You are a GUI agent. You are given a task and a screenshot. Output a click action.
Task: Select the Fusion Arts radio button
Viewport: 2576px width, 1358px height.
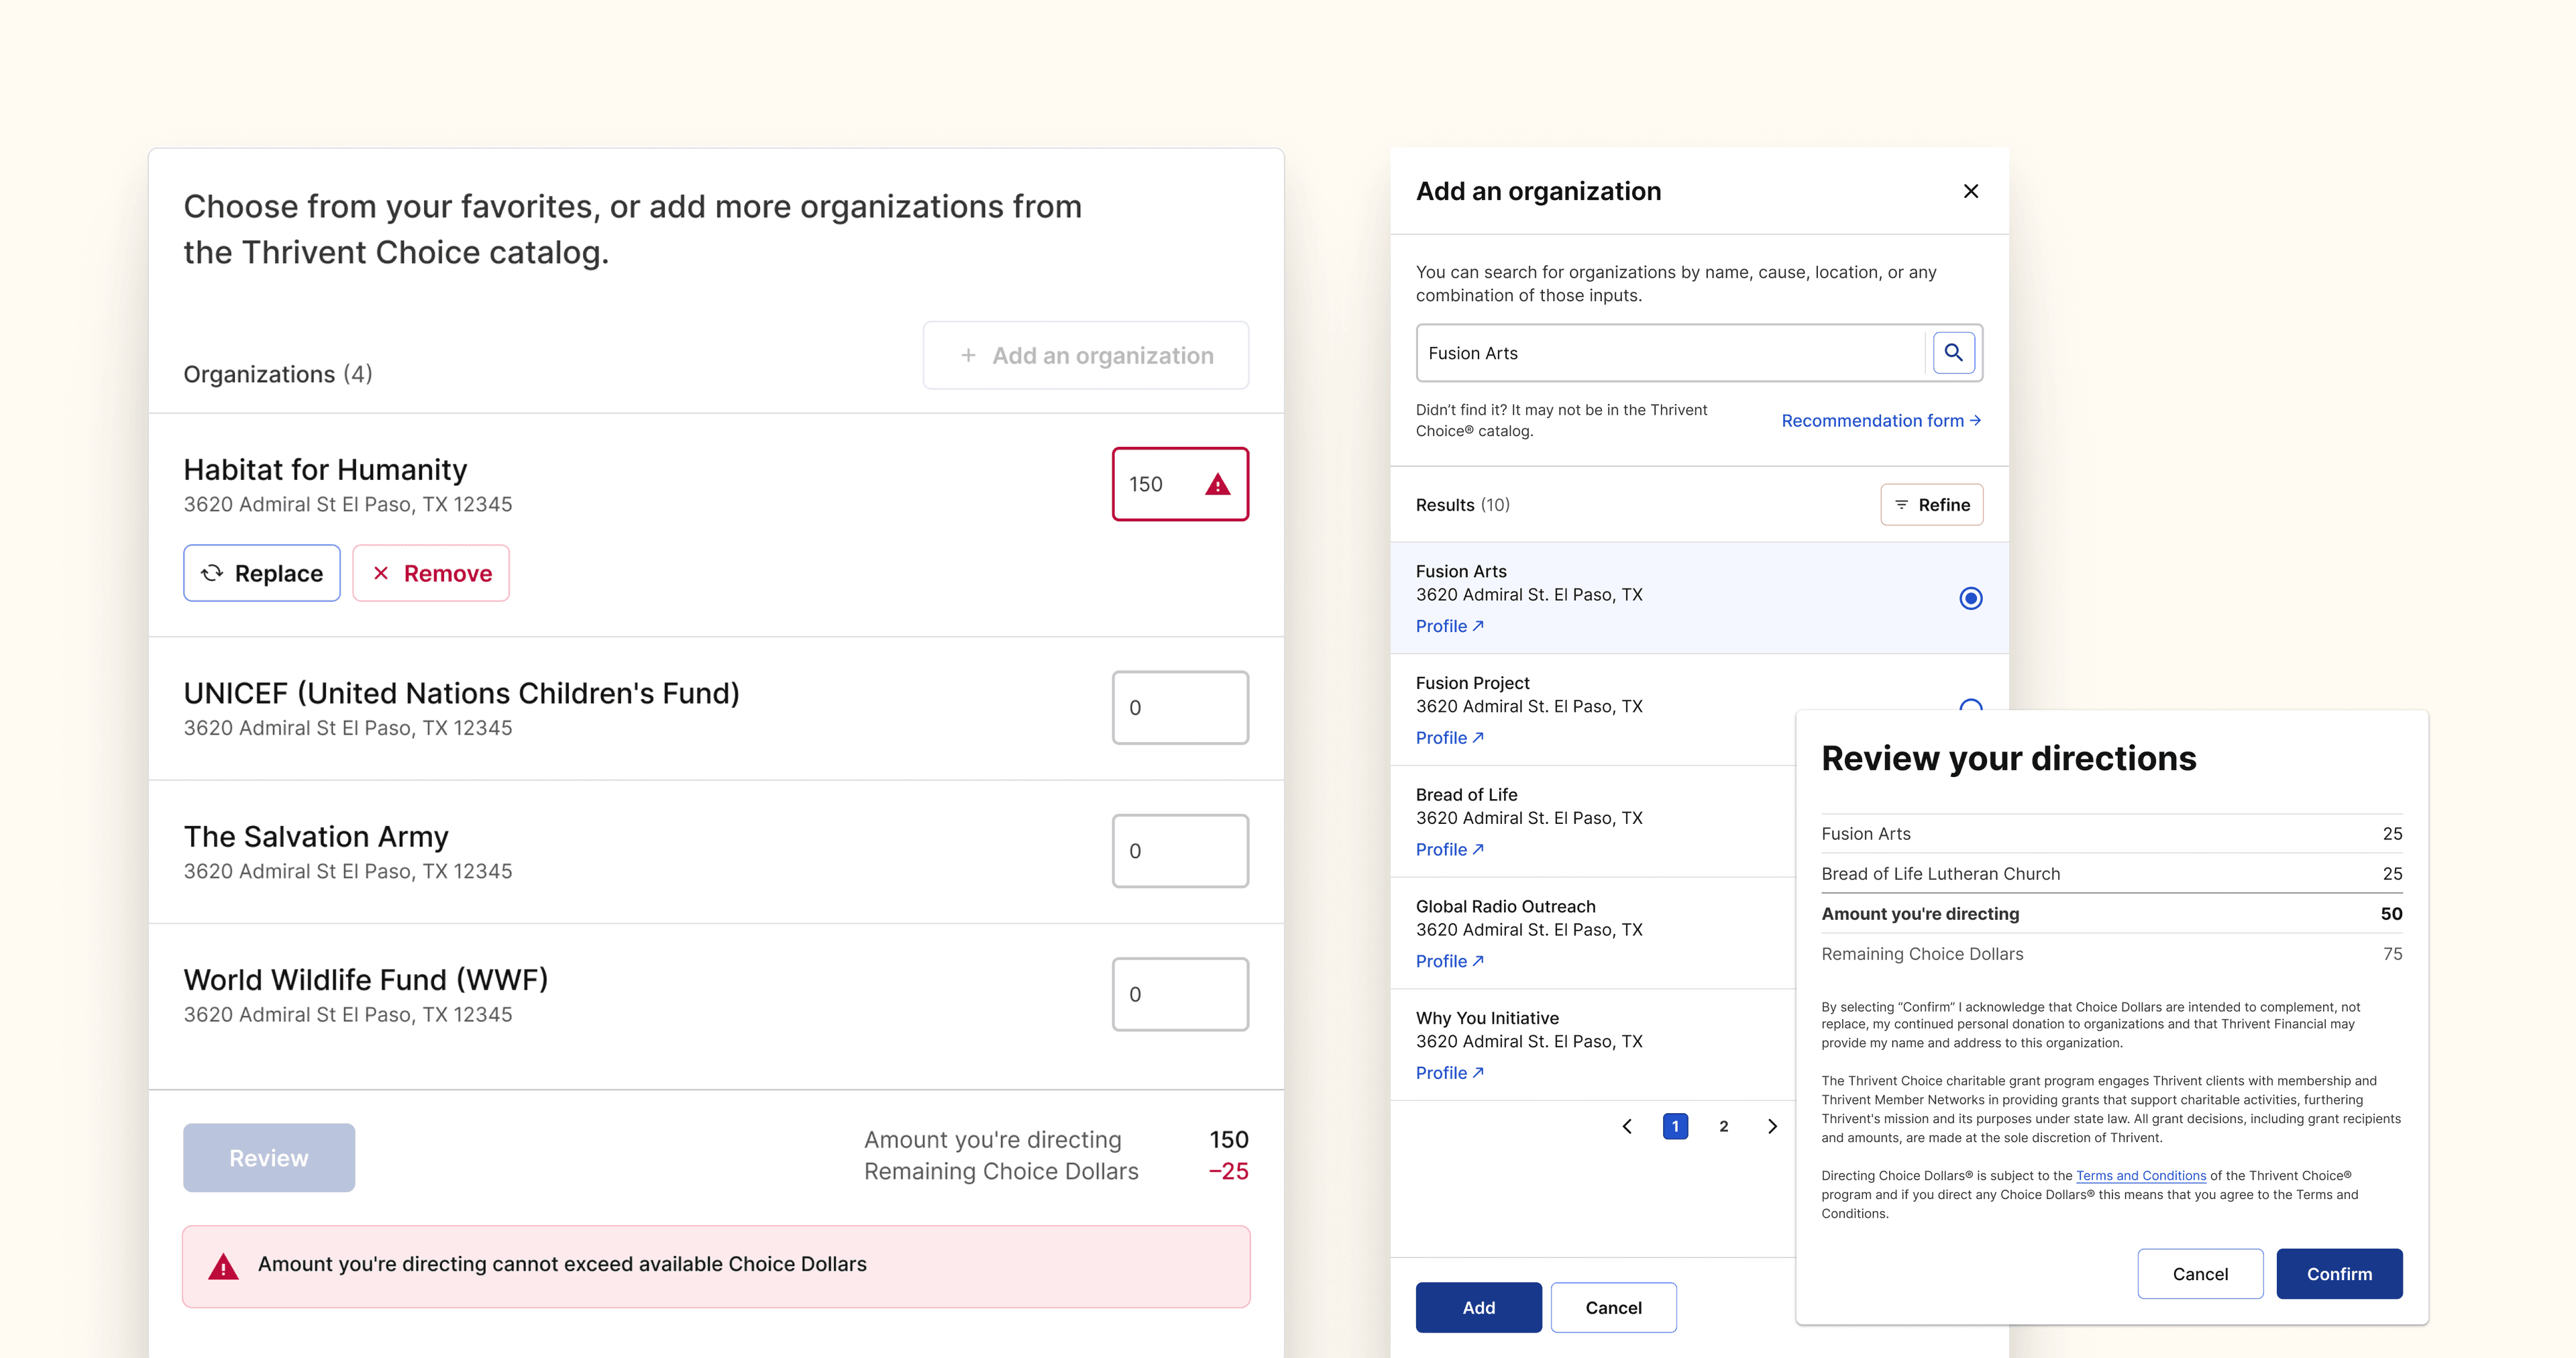tap(1970, 598)
